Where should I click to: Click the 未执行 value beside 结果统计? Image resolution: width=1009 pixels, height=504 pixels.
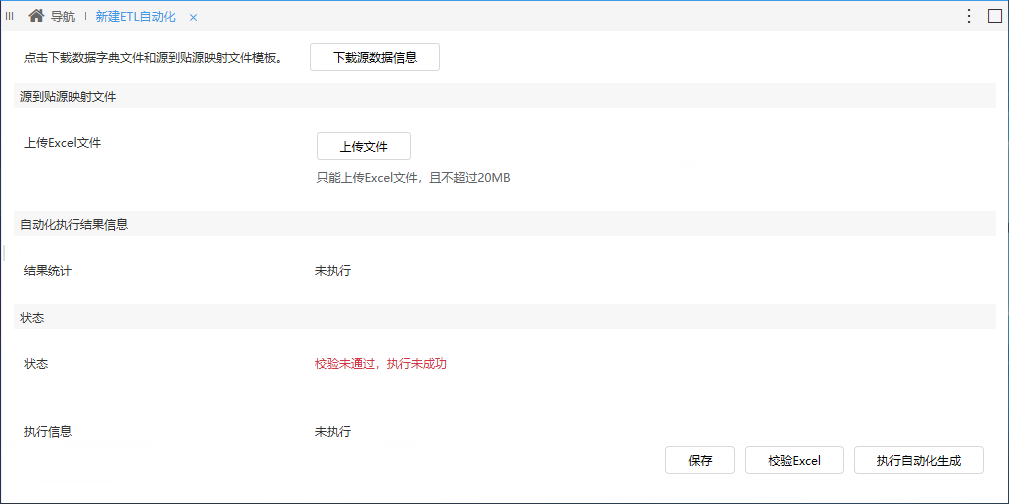click(333, 270)
